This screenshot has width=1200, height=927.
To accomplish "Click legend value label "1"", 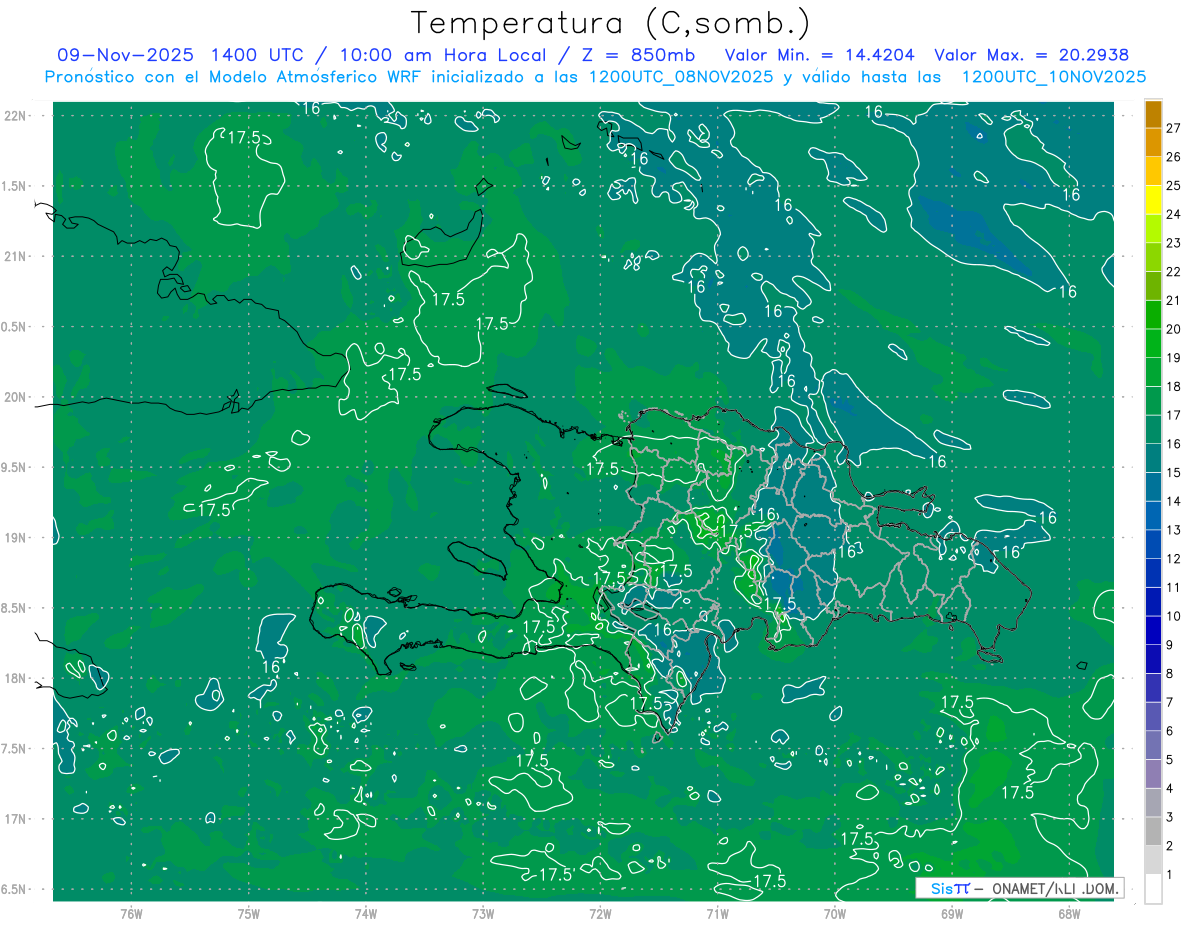I will point(1170,875).
